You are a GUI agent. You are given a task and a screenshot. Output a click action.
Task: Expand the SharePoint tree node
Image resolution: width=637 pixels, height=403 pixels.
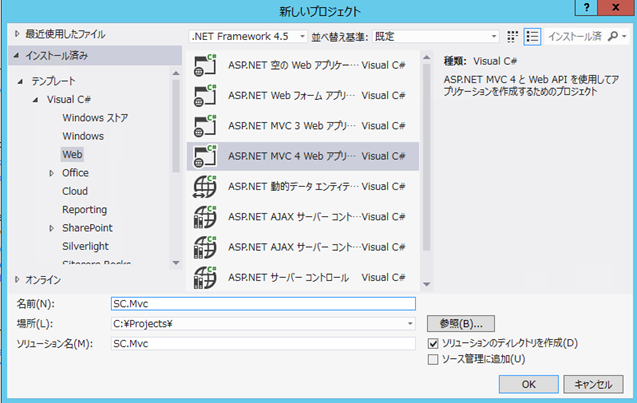[52, 228]
